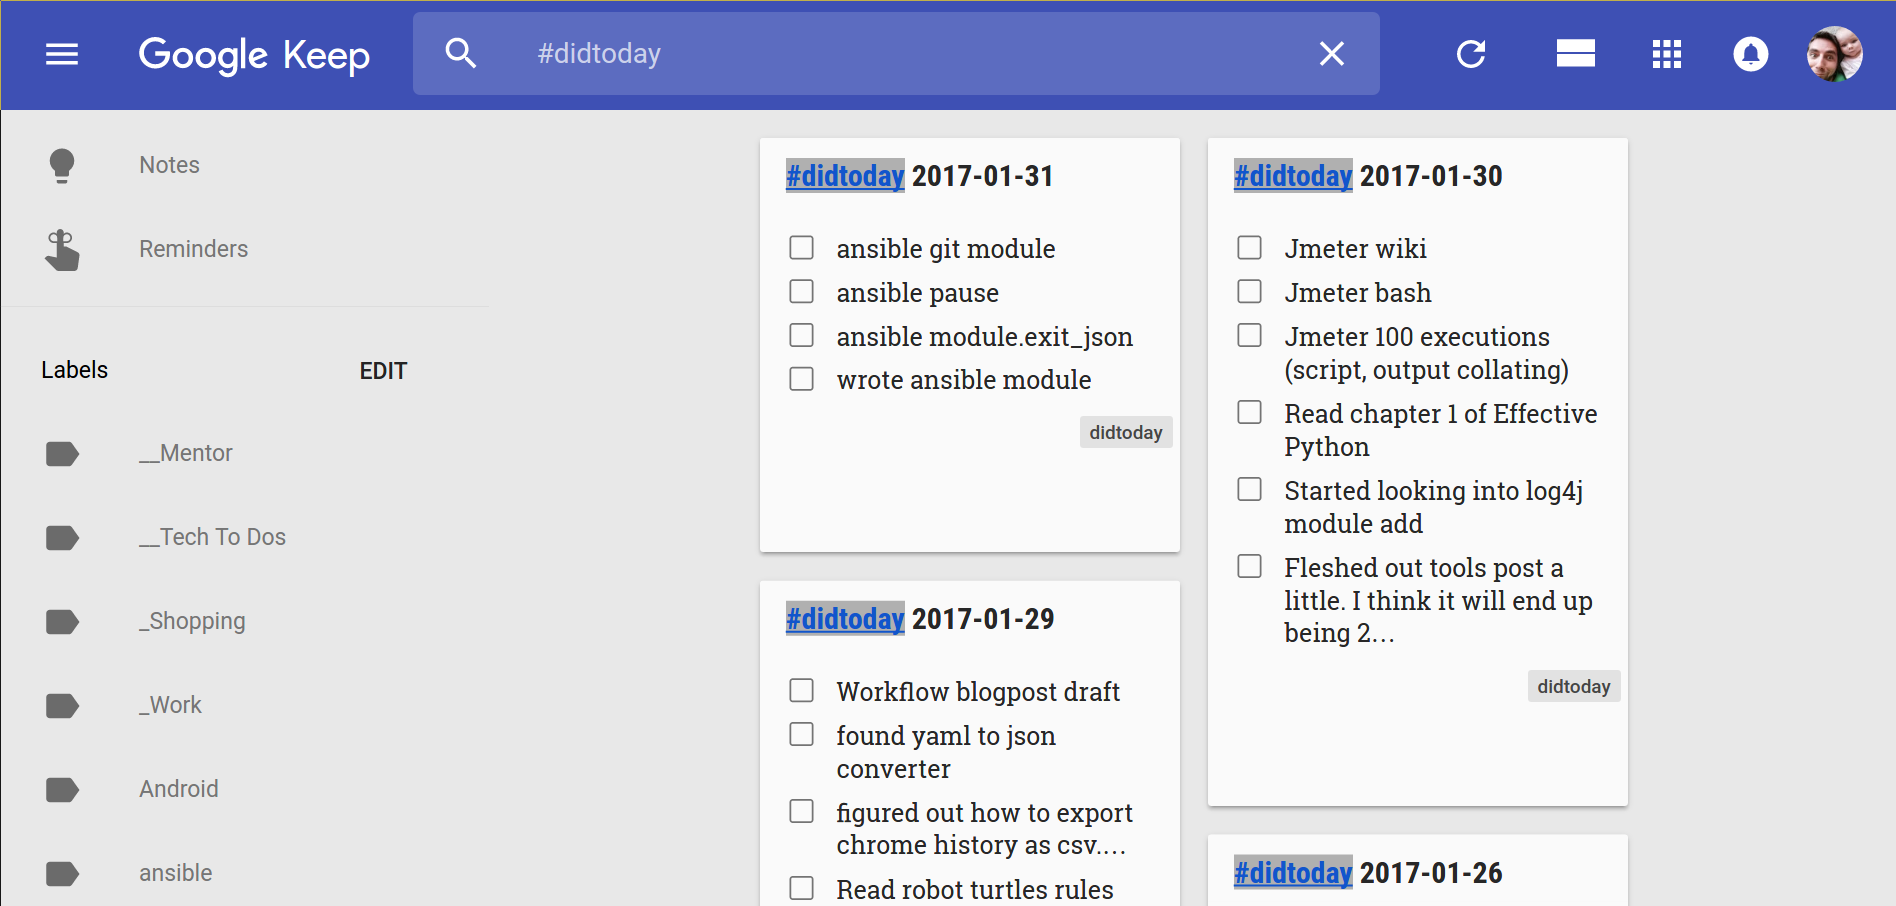The image size is (1896, 906).
Task: Switch to list view layout
Action: click(1575, 53)
